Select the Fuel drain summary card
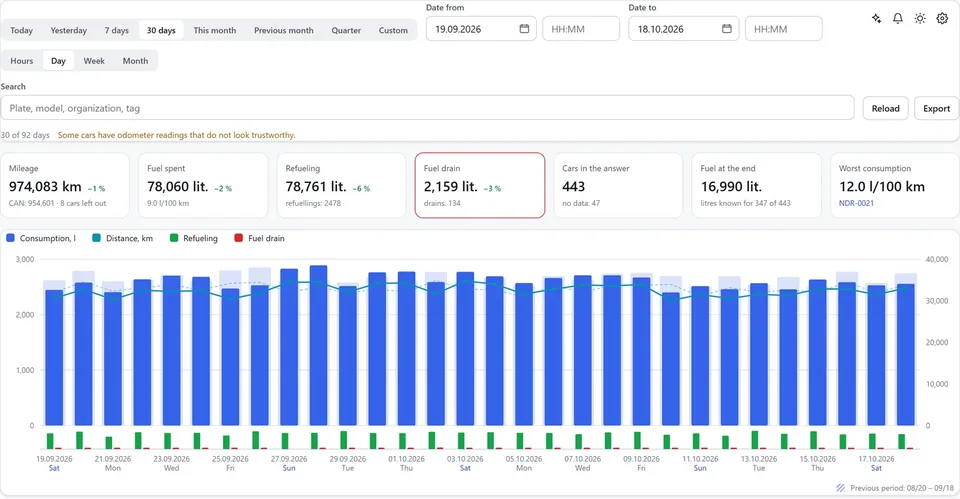960x499 pixels. coord(479,186)
